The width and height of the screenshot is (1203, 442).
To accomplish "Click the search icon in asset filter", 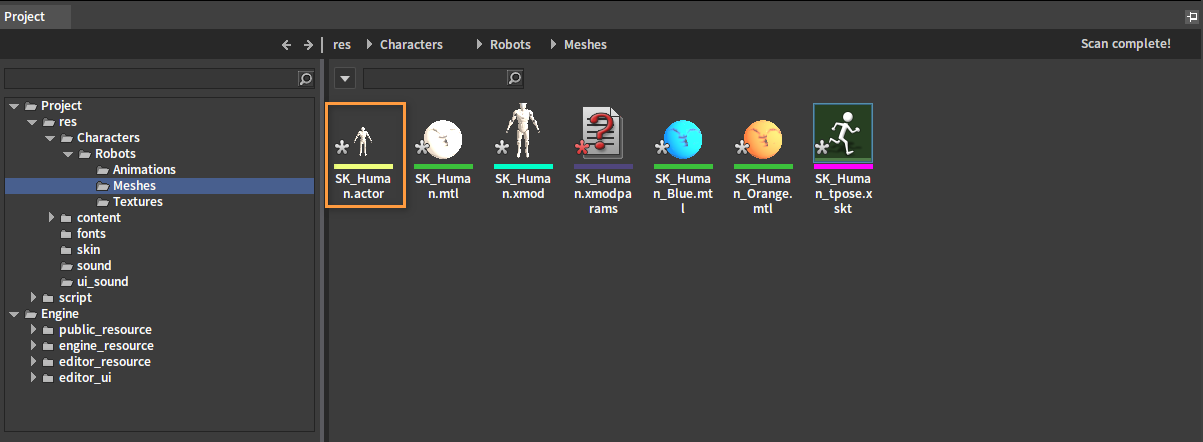I will coord(514,78).
